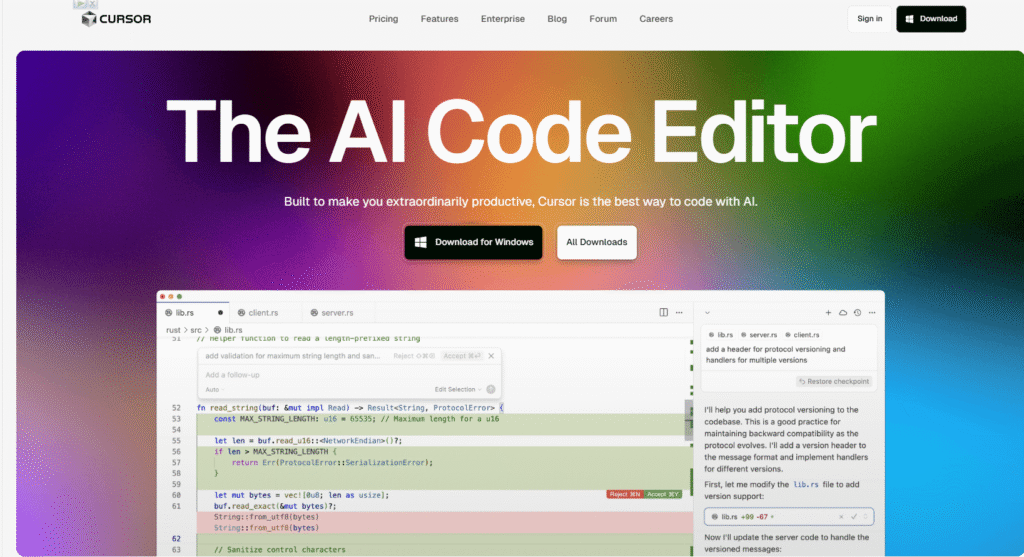
Task: Accept lib.rs changes with checkmark in chat
Action: 854,517
